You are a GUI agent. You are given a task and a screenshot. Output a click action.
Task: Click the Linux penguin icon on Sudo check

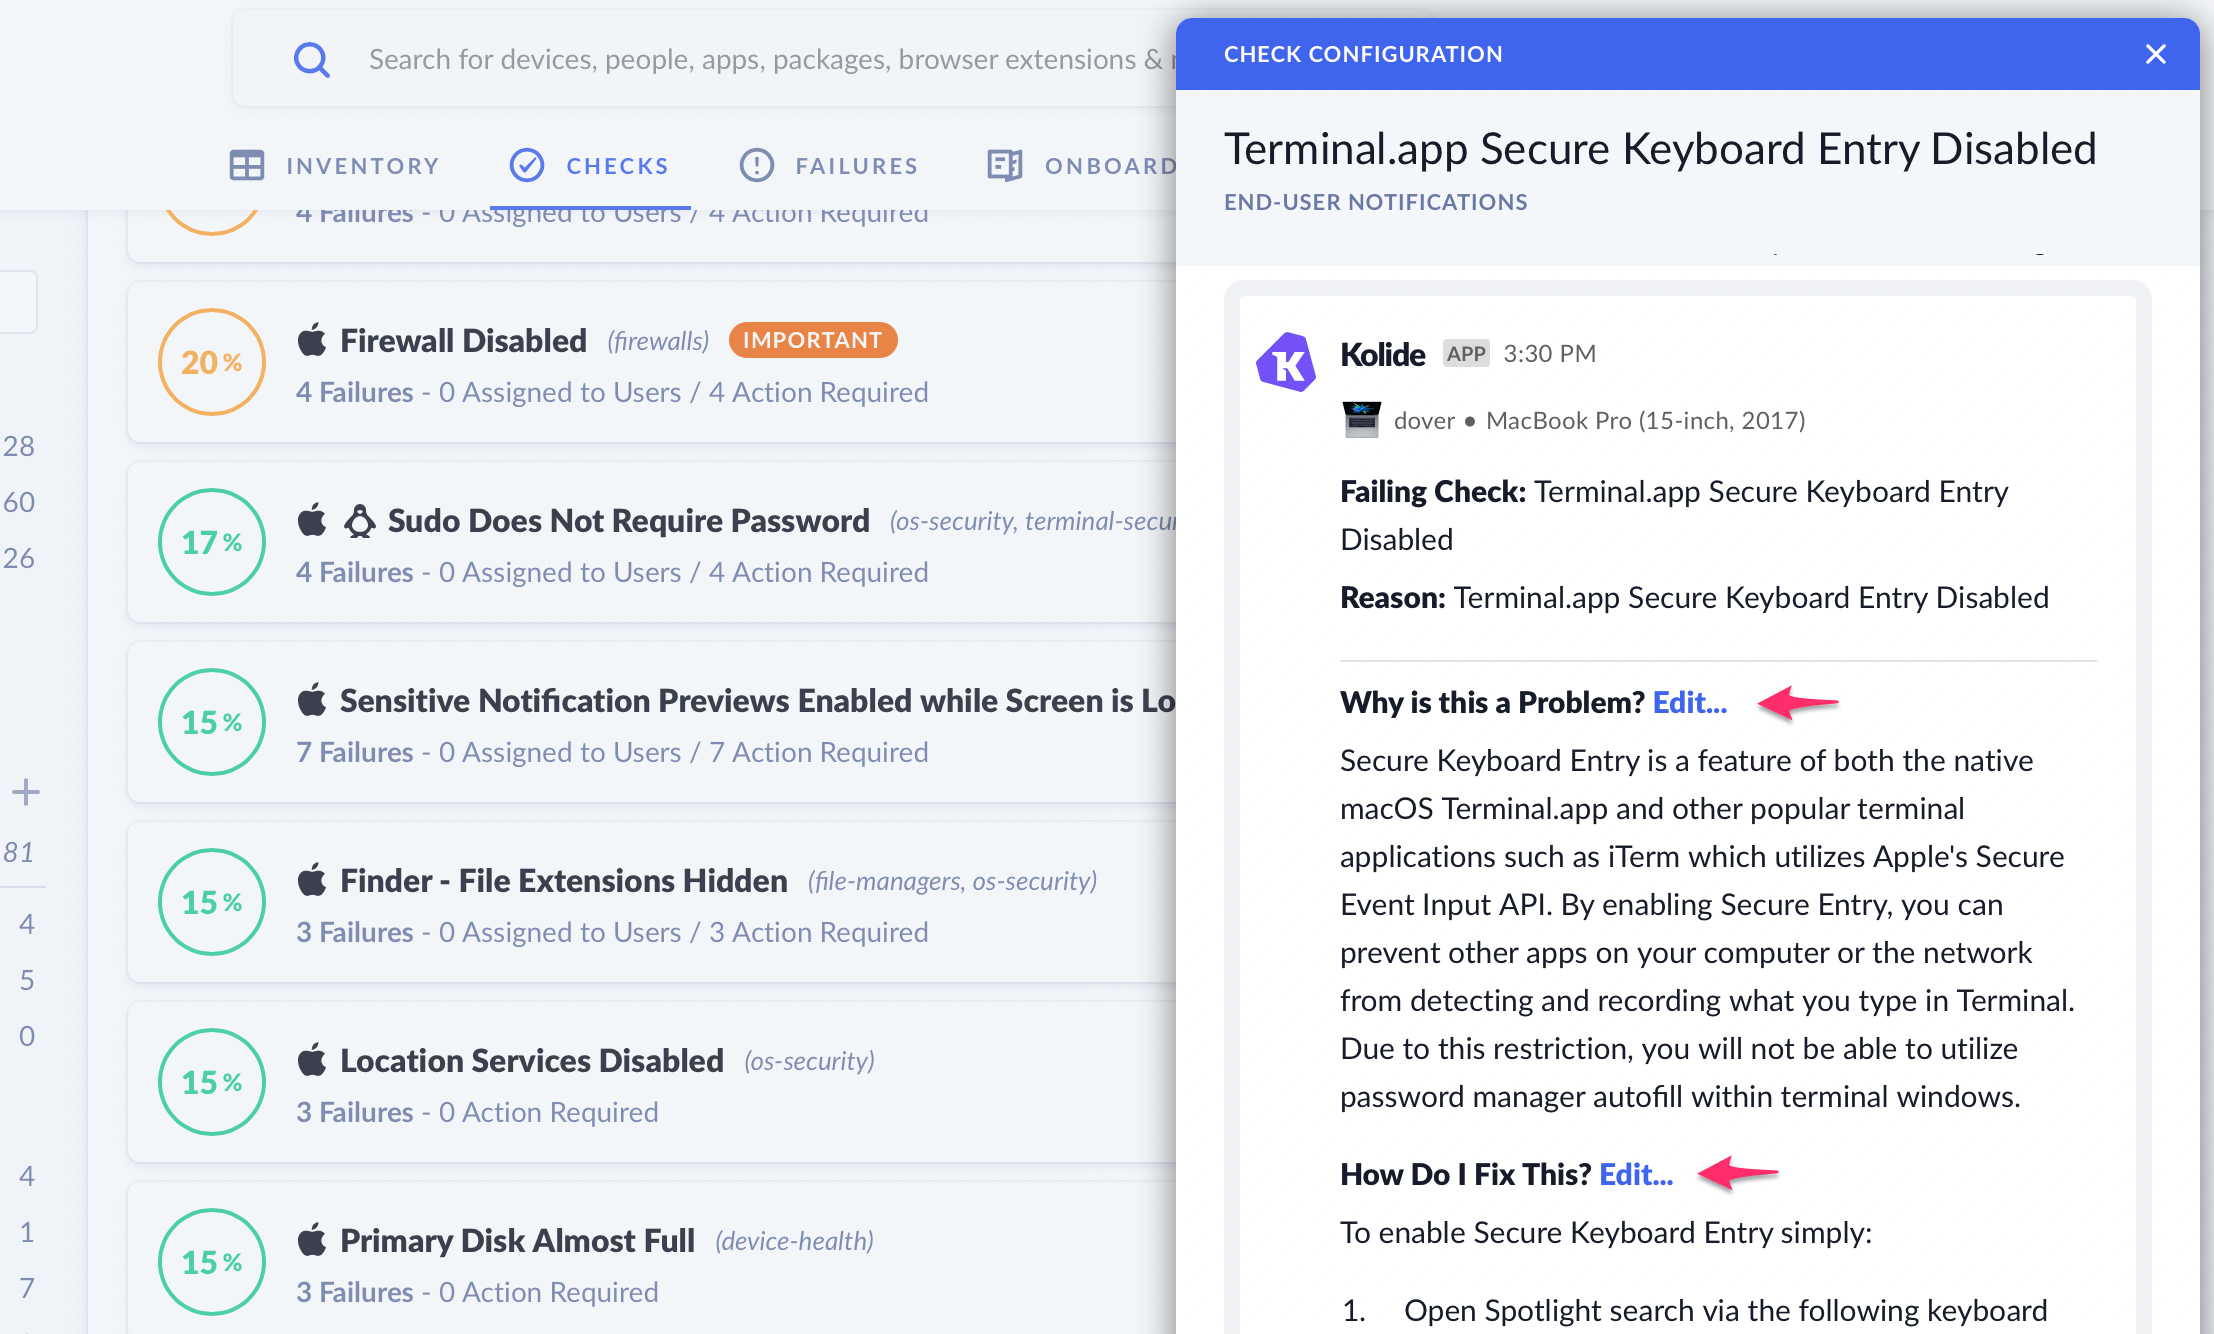point(360,521)
